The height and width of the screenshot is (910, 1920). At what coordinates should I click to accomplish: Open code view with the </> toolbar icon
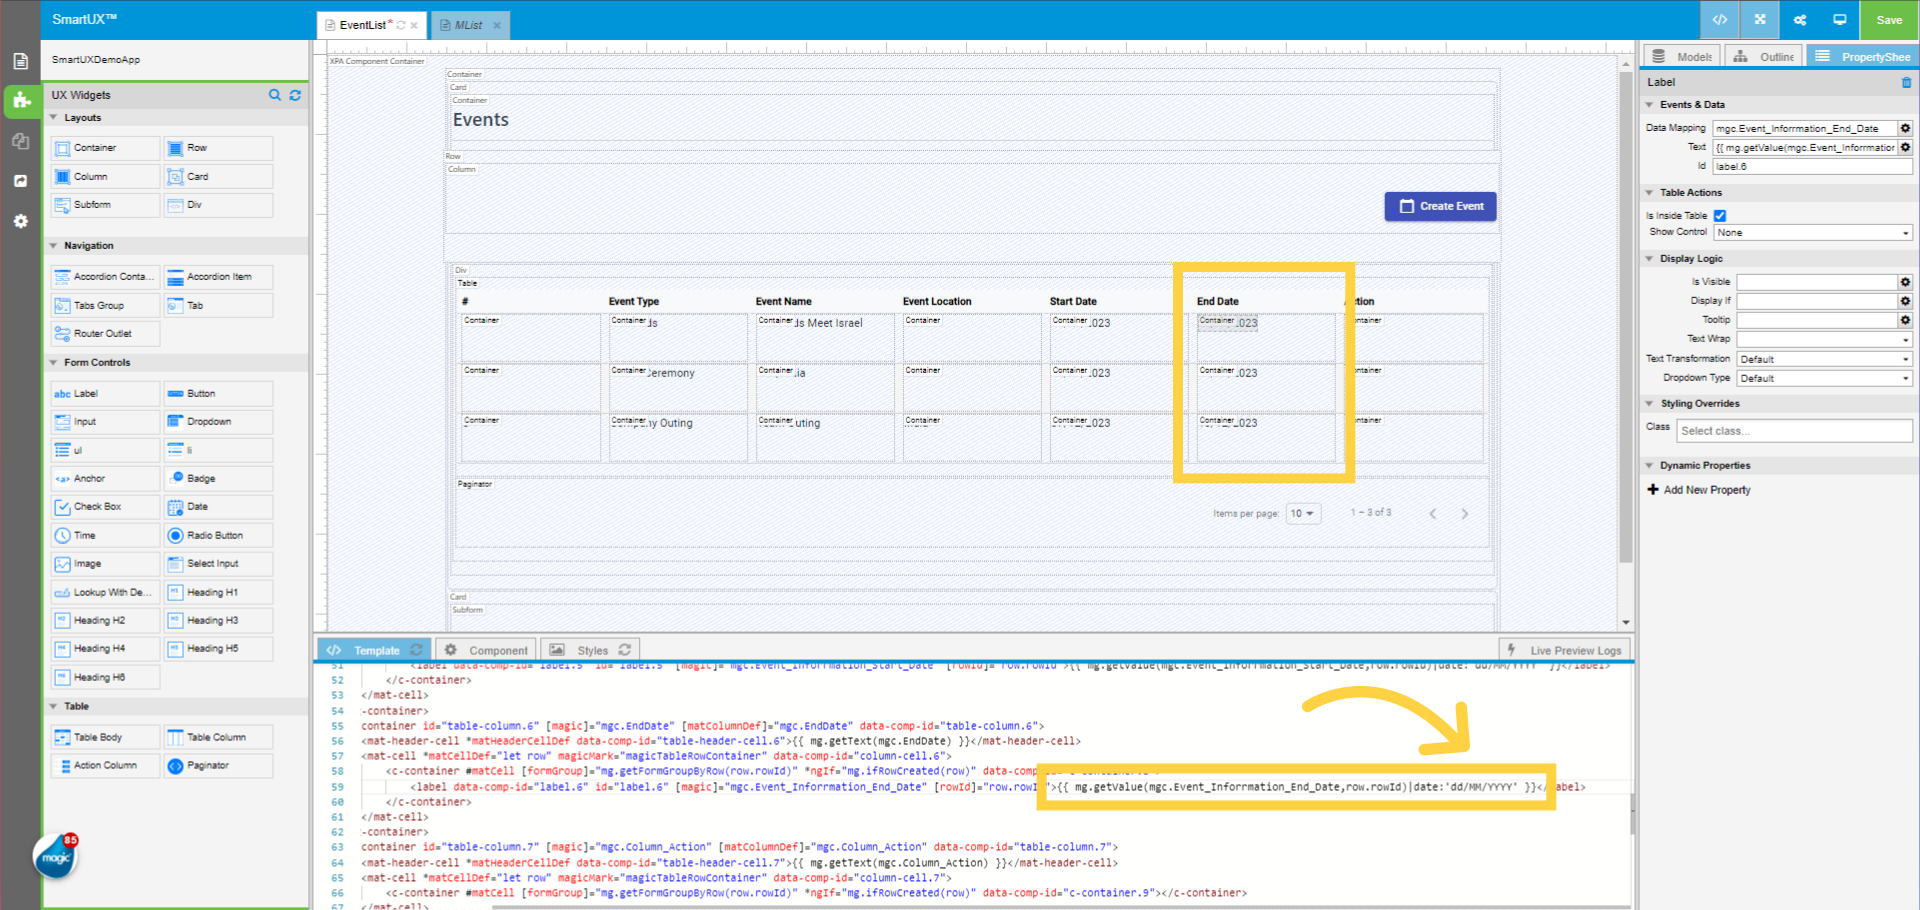point(1719,19)
